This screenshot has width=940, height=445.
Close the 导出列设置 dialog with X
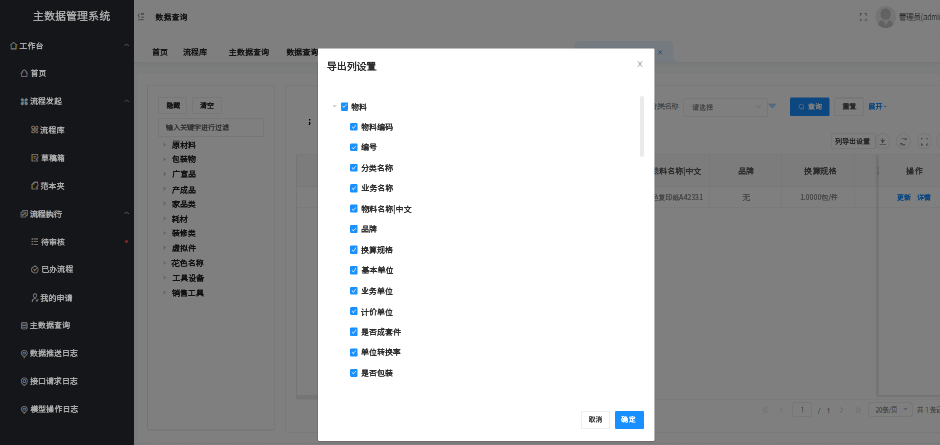640,64
